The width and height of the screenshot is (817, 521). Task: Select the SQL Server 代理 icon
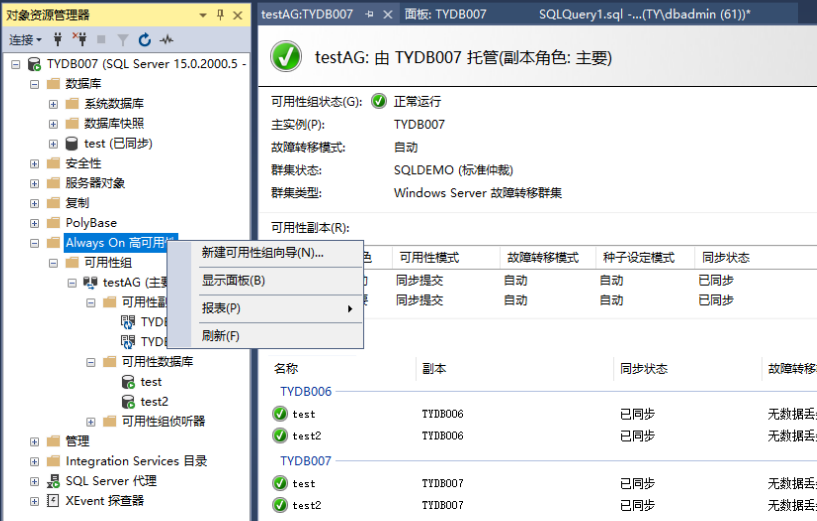click(x=53, y=481)
